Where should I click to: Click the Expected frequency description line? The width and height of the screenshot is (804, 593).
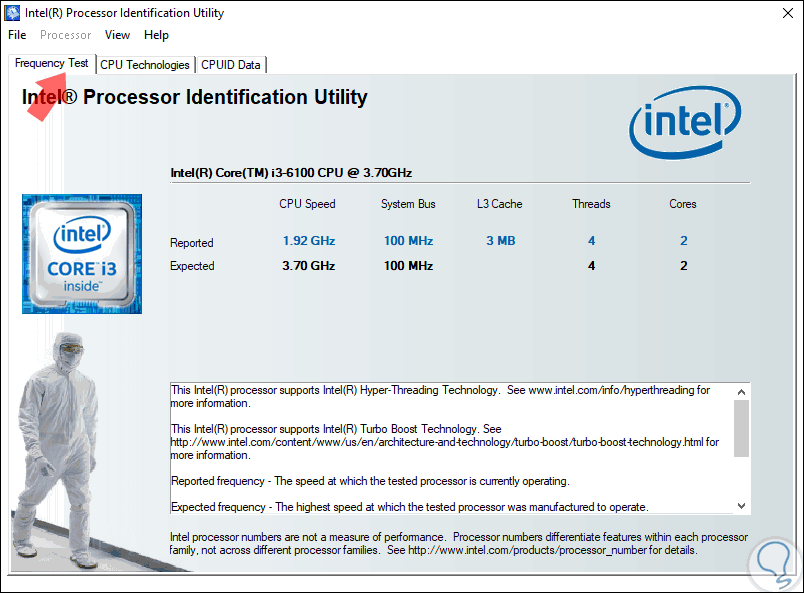(x=410, y=507)
